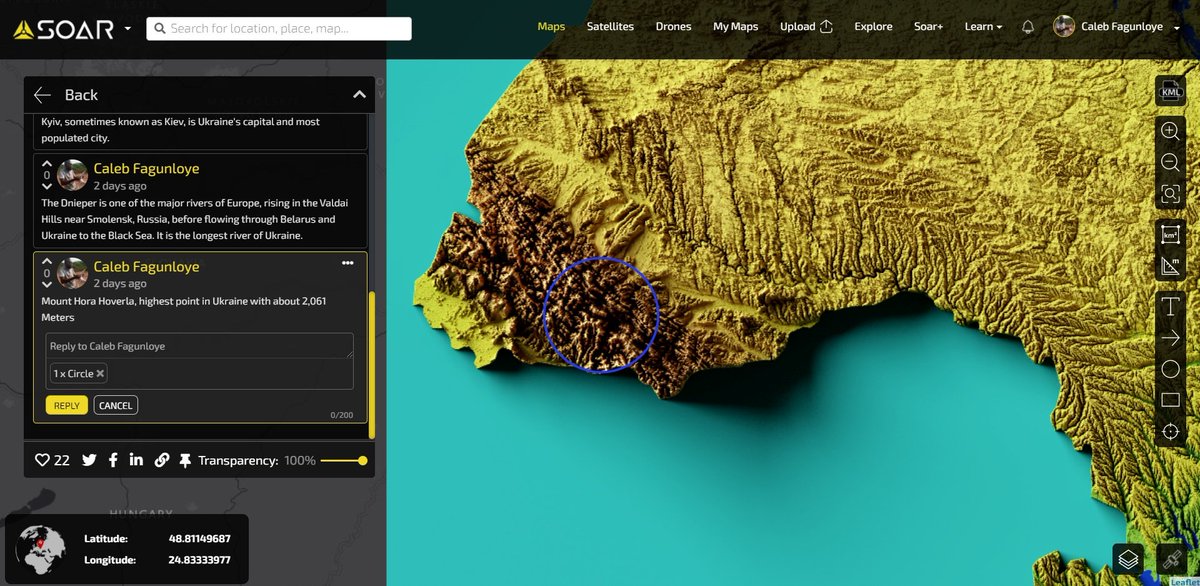Adjust the Transparency slider
The height and width of the screenshot is (586, 1200).
click(344, 461)
